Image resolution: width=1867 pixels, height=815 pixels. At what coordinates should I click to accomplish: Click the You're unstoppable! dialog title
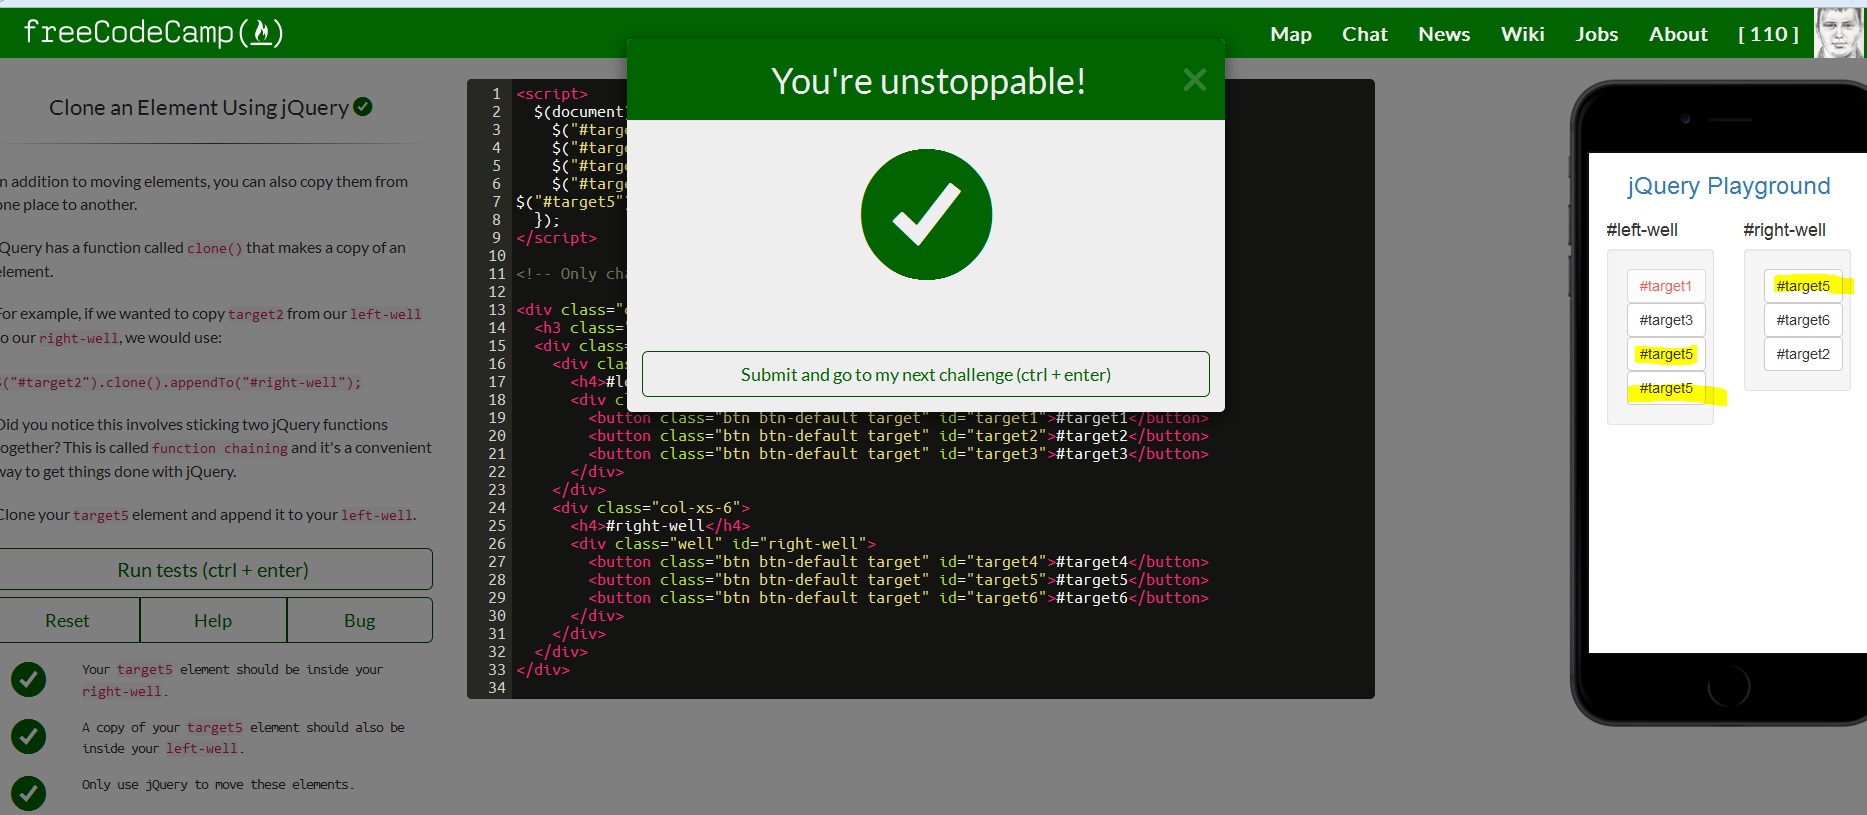click(x=928, y=81)
